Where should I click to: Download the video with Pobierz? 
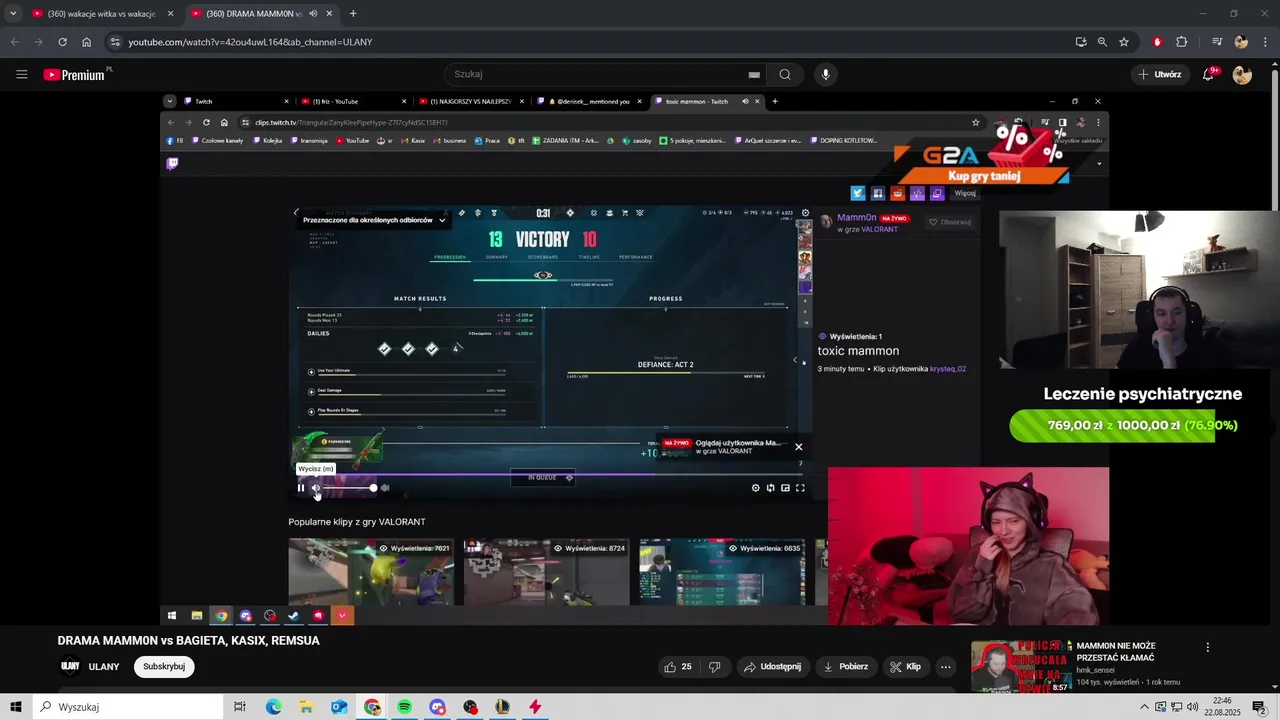845,666
